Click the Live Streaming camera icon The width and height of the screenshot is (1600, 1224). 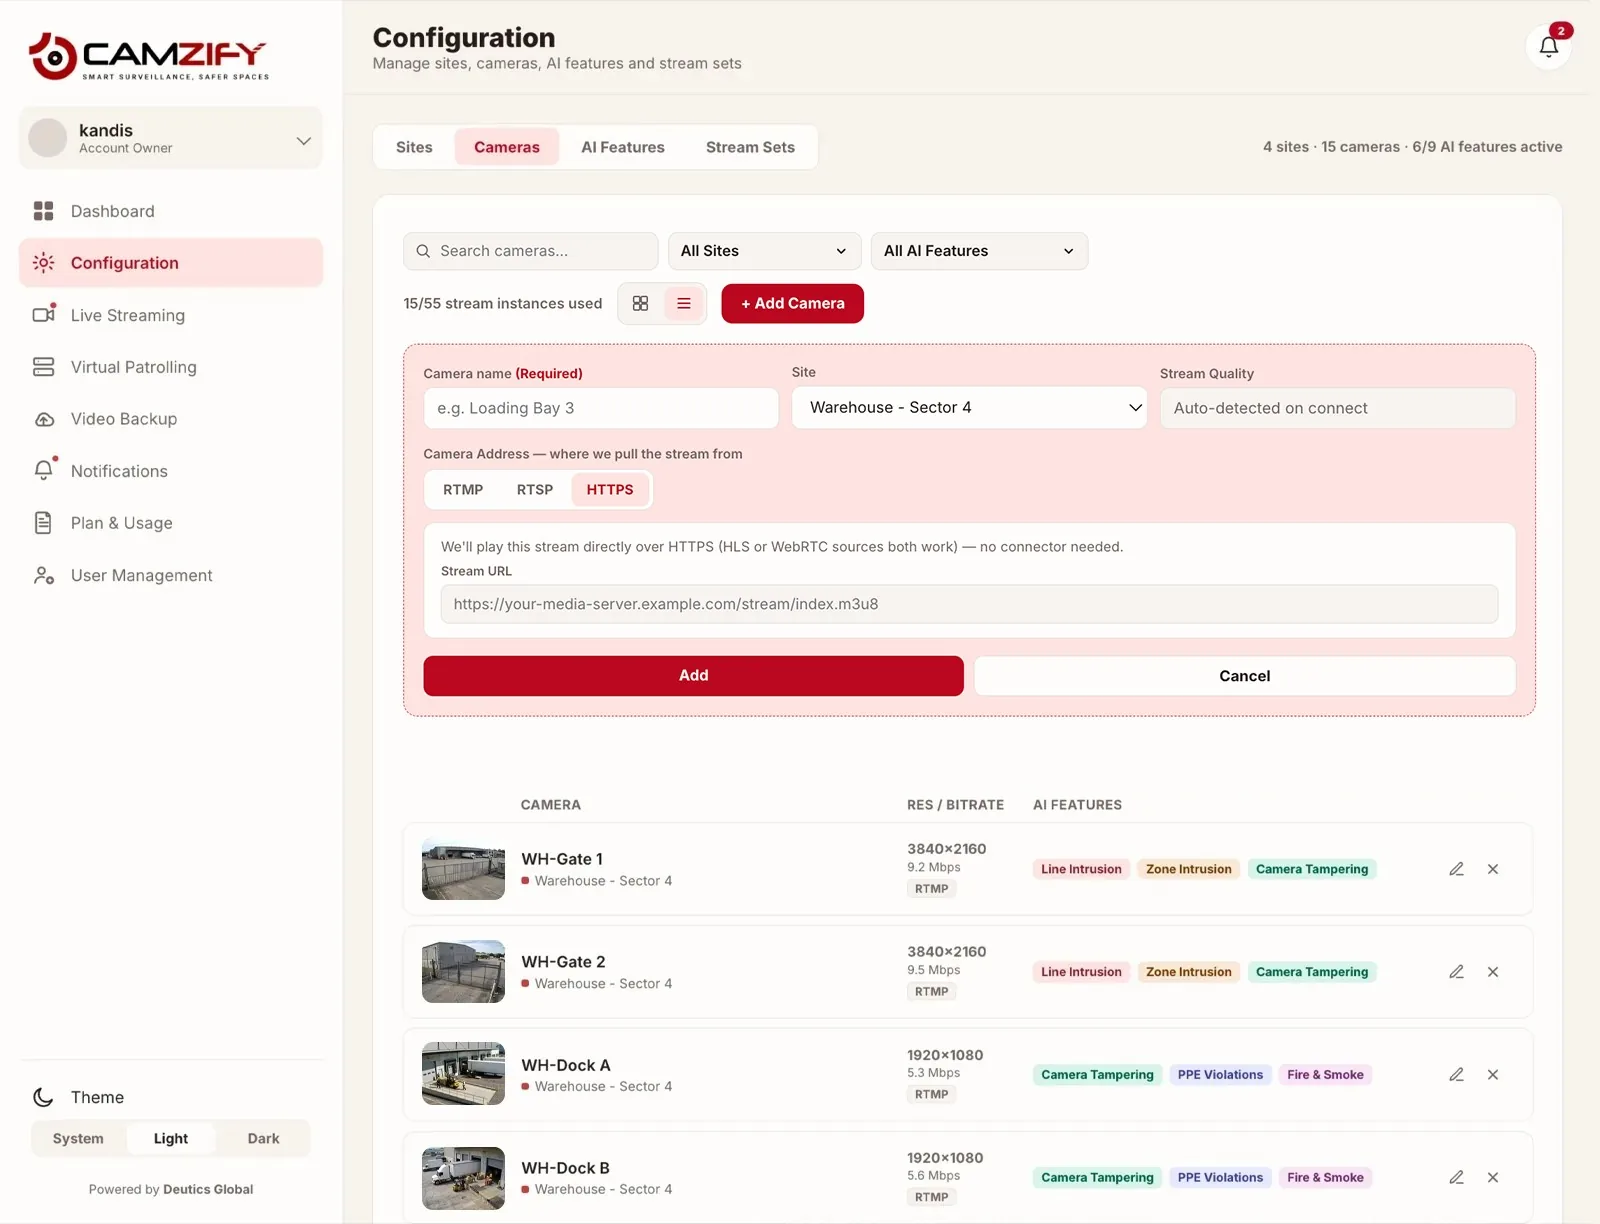[44, 314]
